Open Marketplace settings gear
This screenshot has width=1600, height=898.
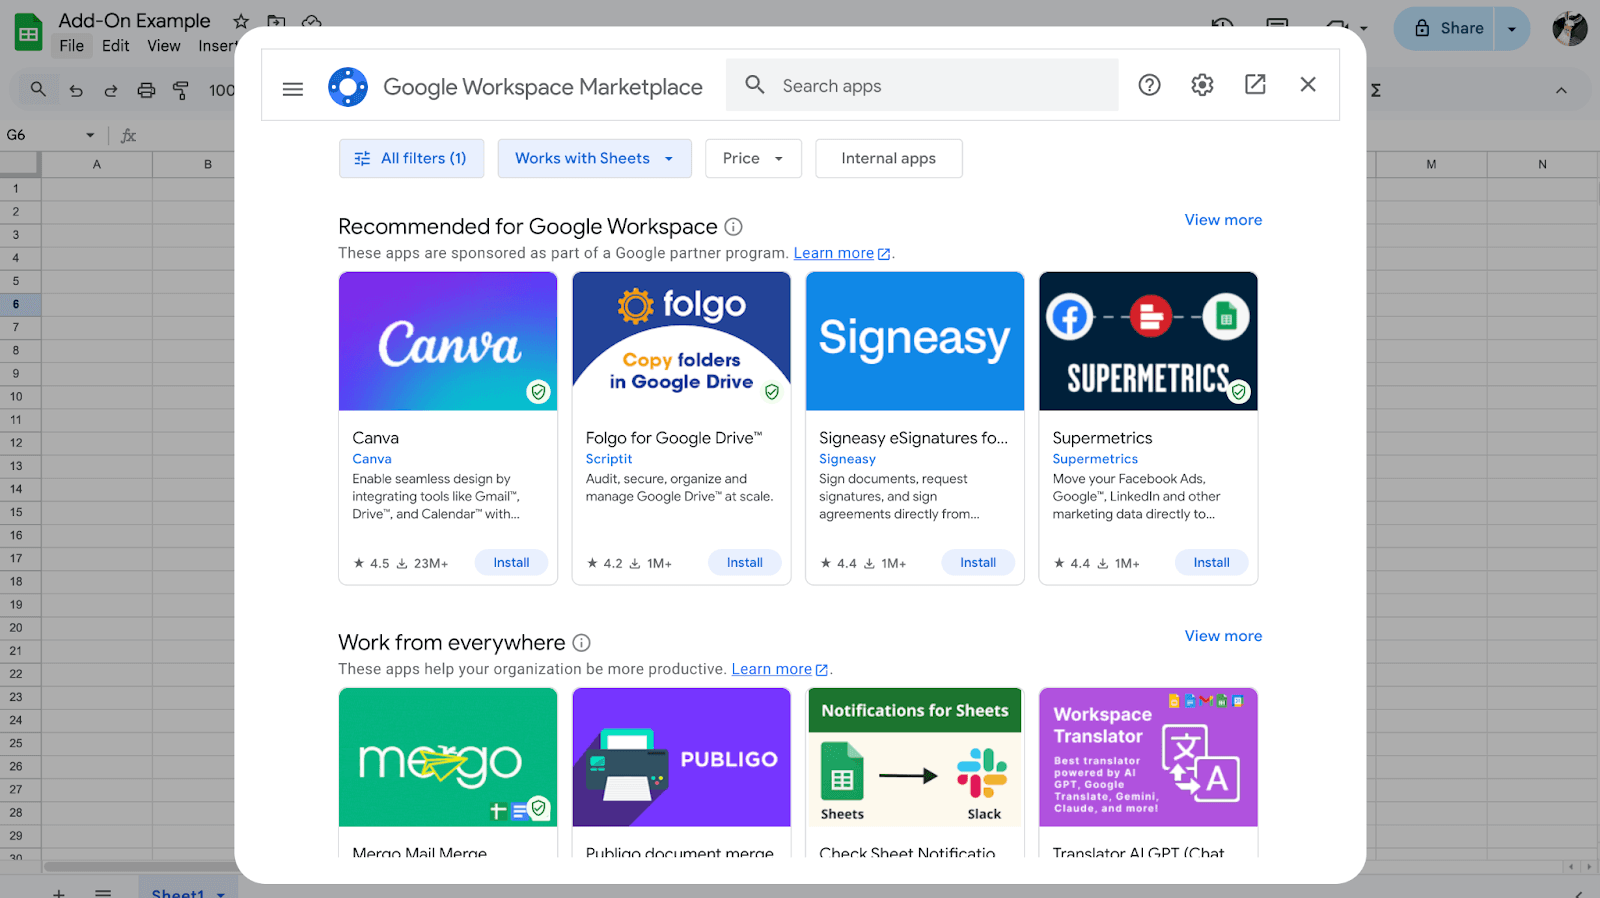(x=1202, y=85)
